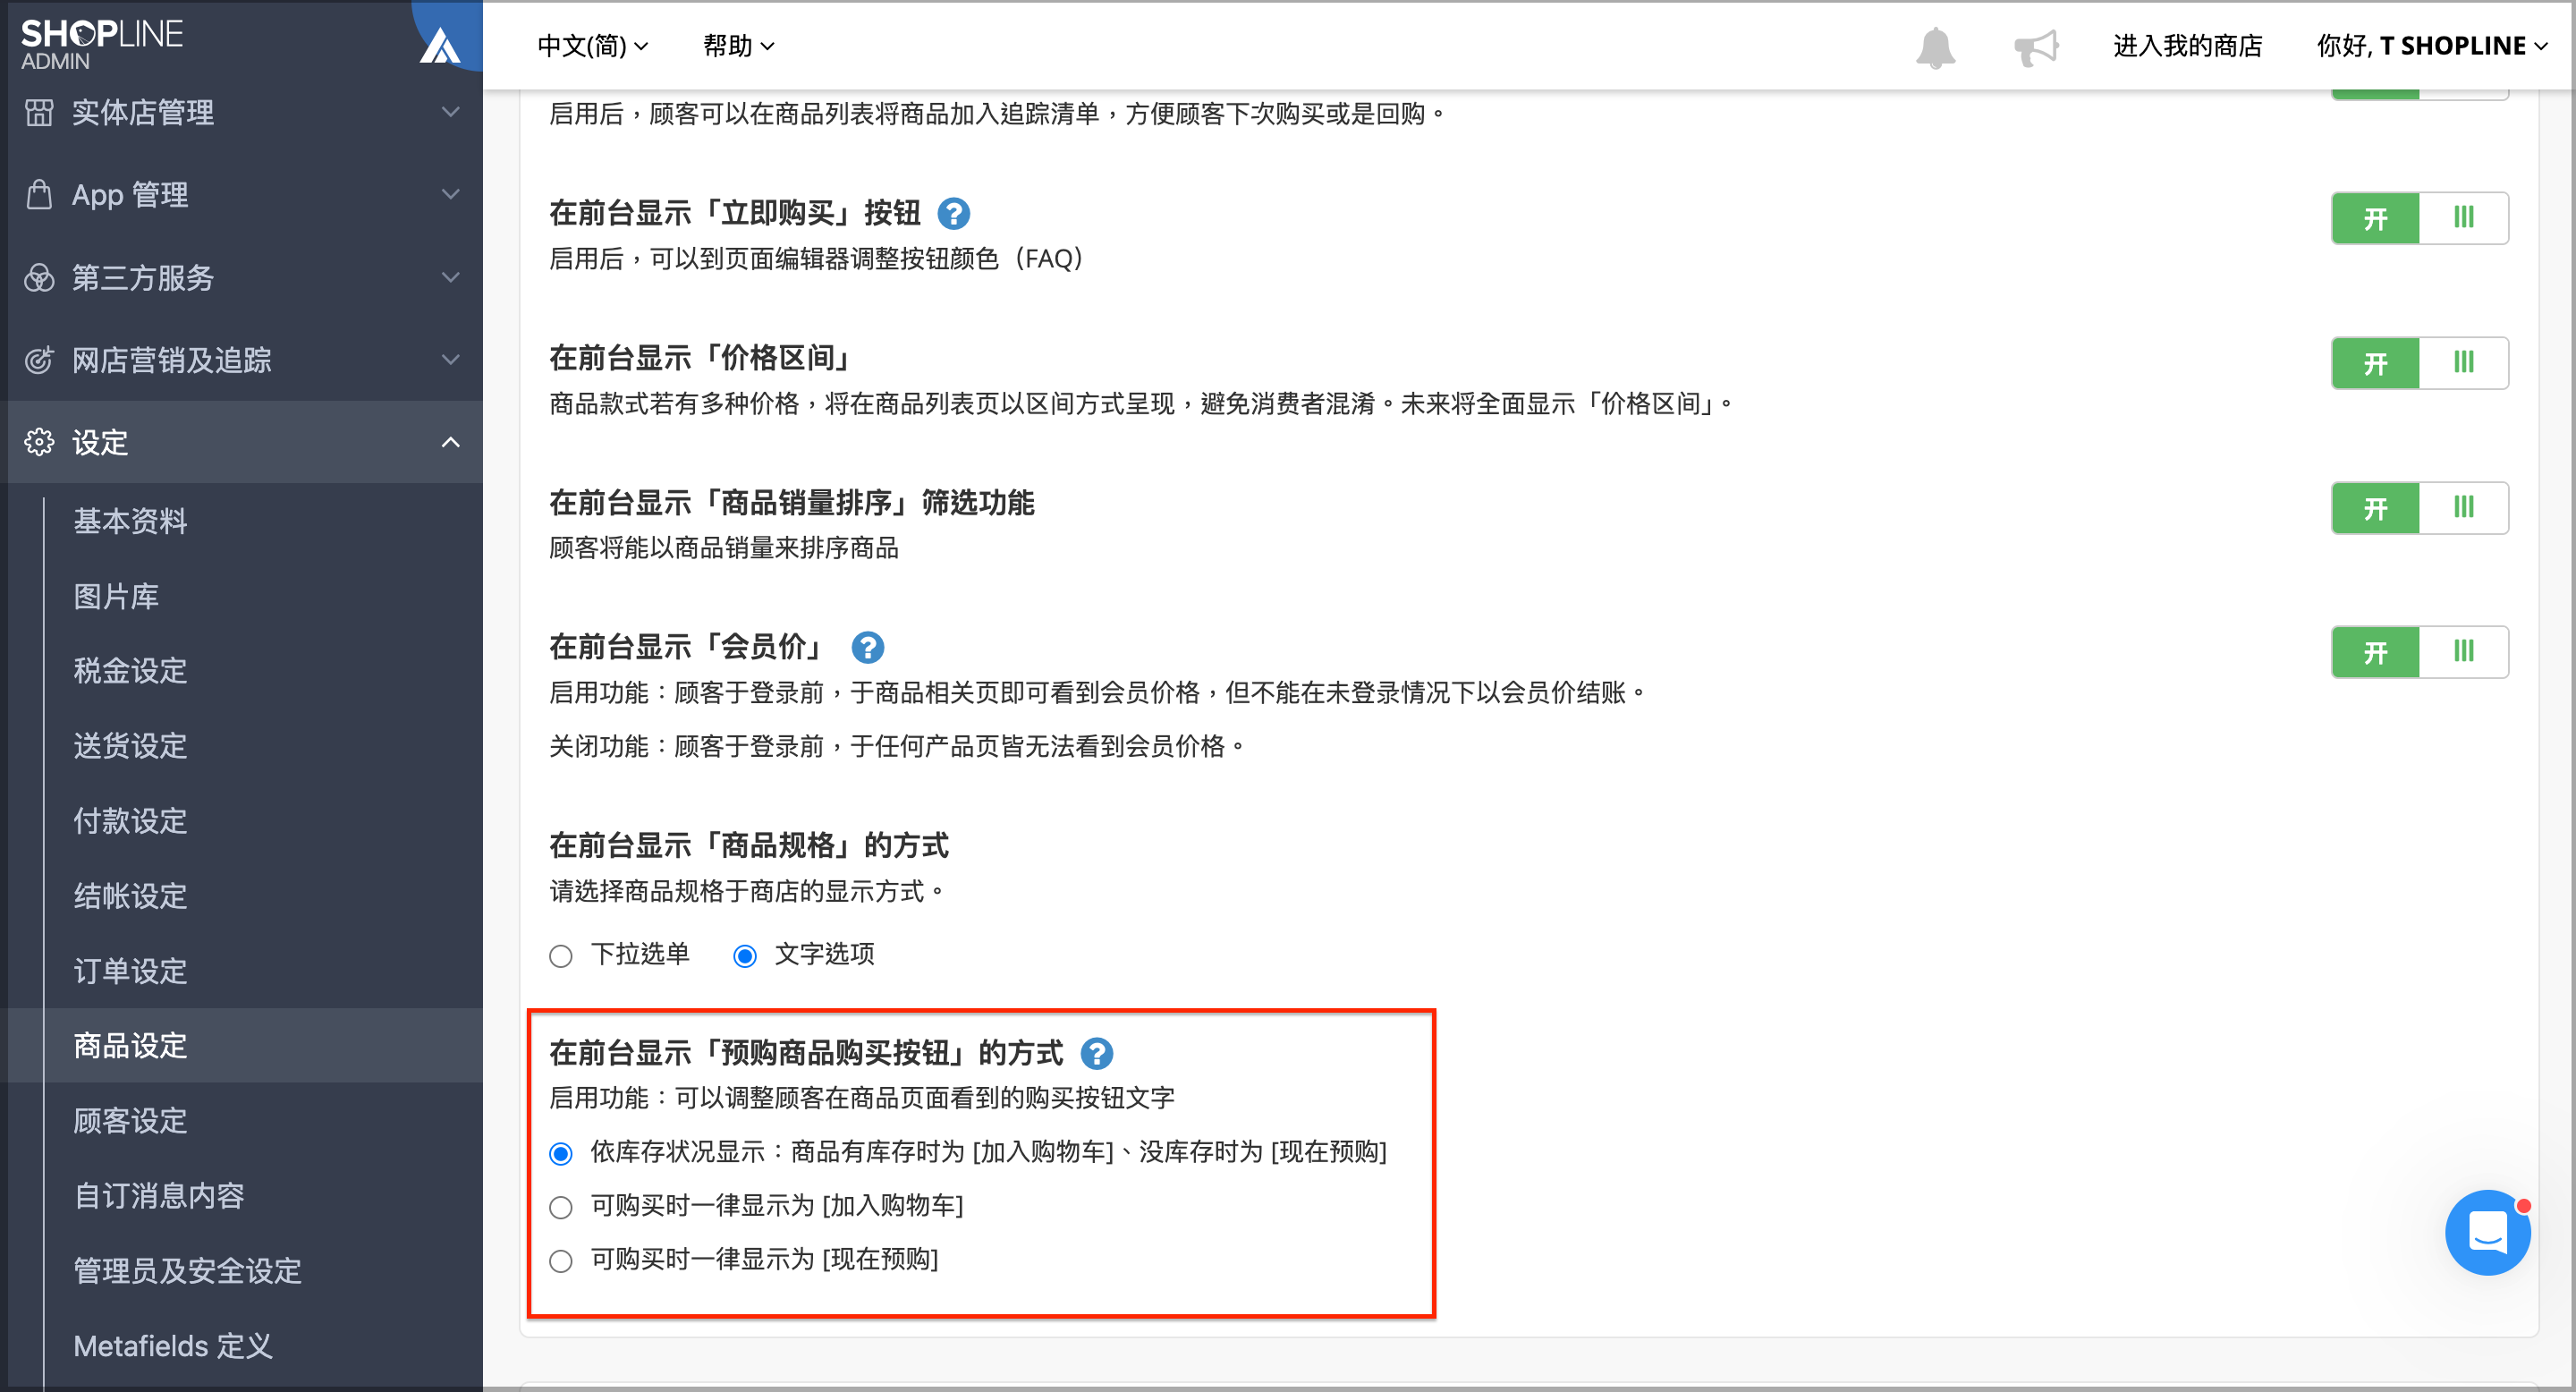2576x1392 pixels.
Task: Click the SHOPLINE Admin logo
Action: pyautogui.click(x=102, y=44)
